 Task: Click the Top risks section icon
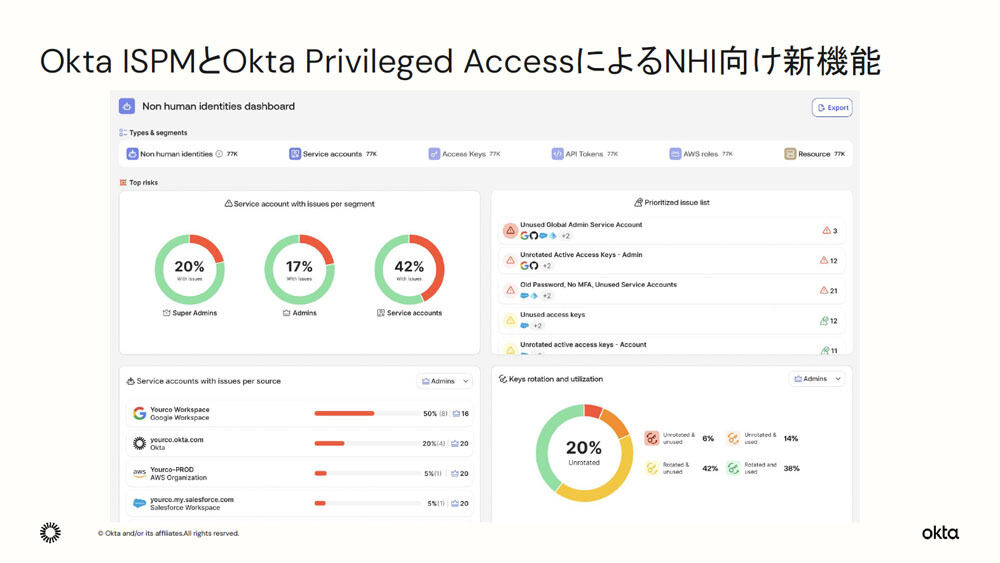coord(123,182)
